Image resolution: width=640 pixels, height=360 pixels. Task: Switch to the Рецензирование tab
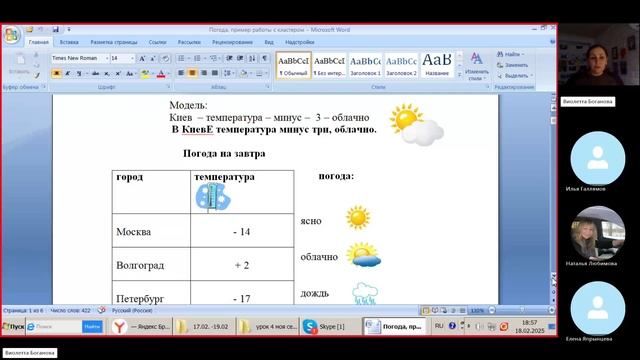(232, 42)
